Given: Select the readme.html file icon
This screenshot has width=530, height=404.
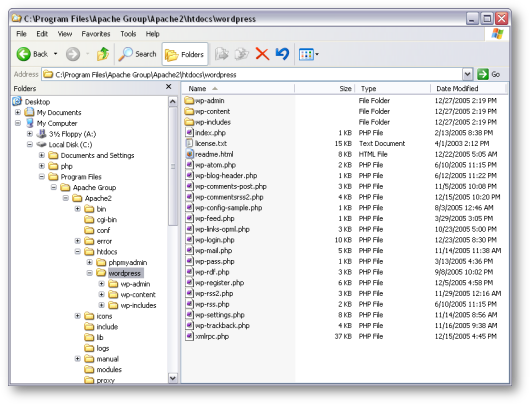Looking at the screenshot, I should pos(190,154).
